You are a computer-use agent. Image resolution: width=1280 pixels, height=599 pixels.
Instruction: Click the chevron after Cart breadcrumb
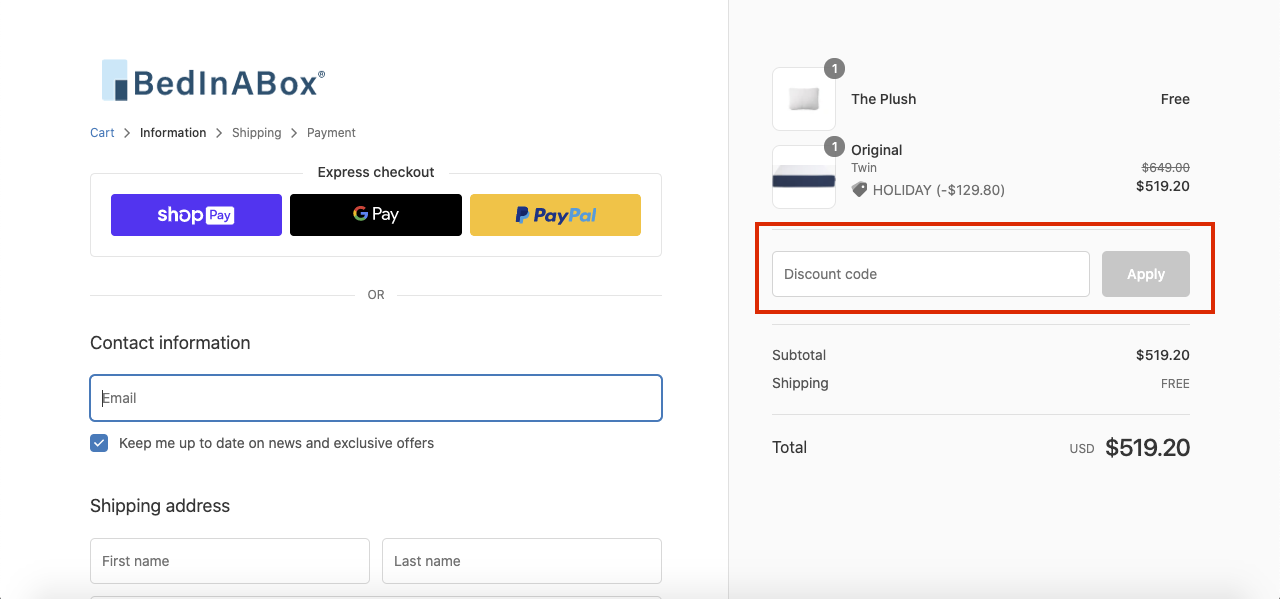[x=127, y=133]
